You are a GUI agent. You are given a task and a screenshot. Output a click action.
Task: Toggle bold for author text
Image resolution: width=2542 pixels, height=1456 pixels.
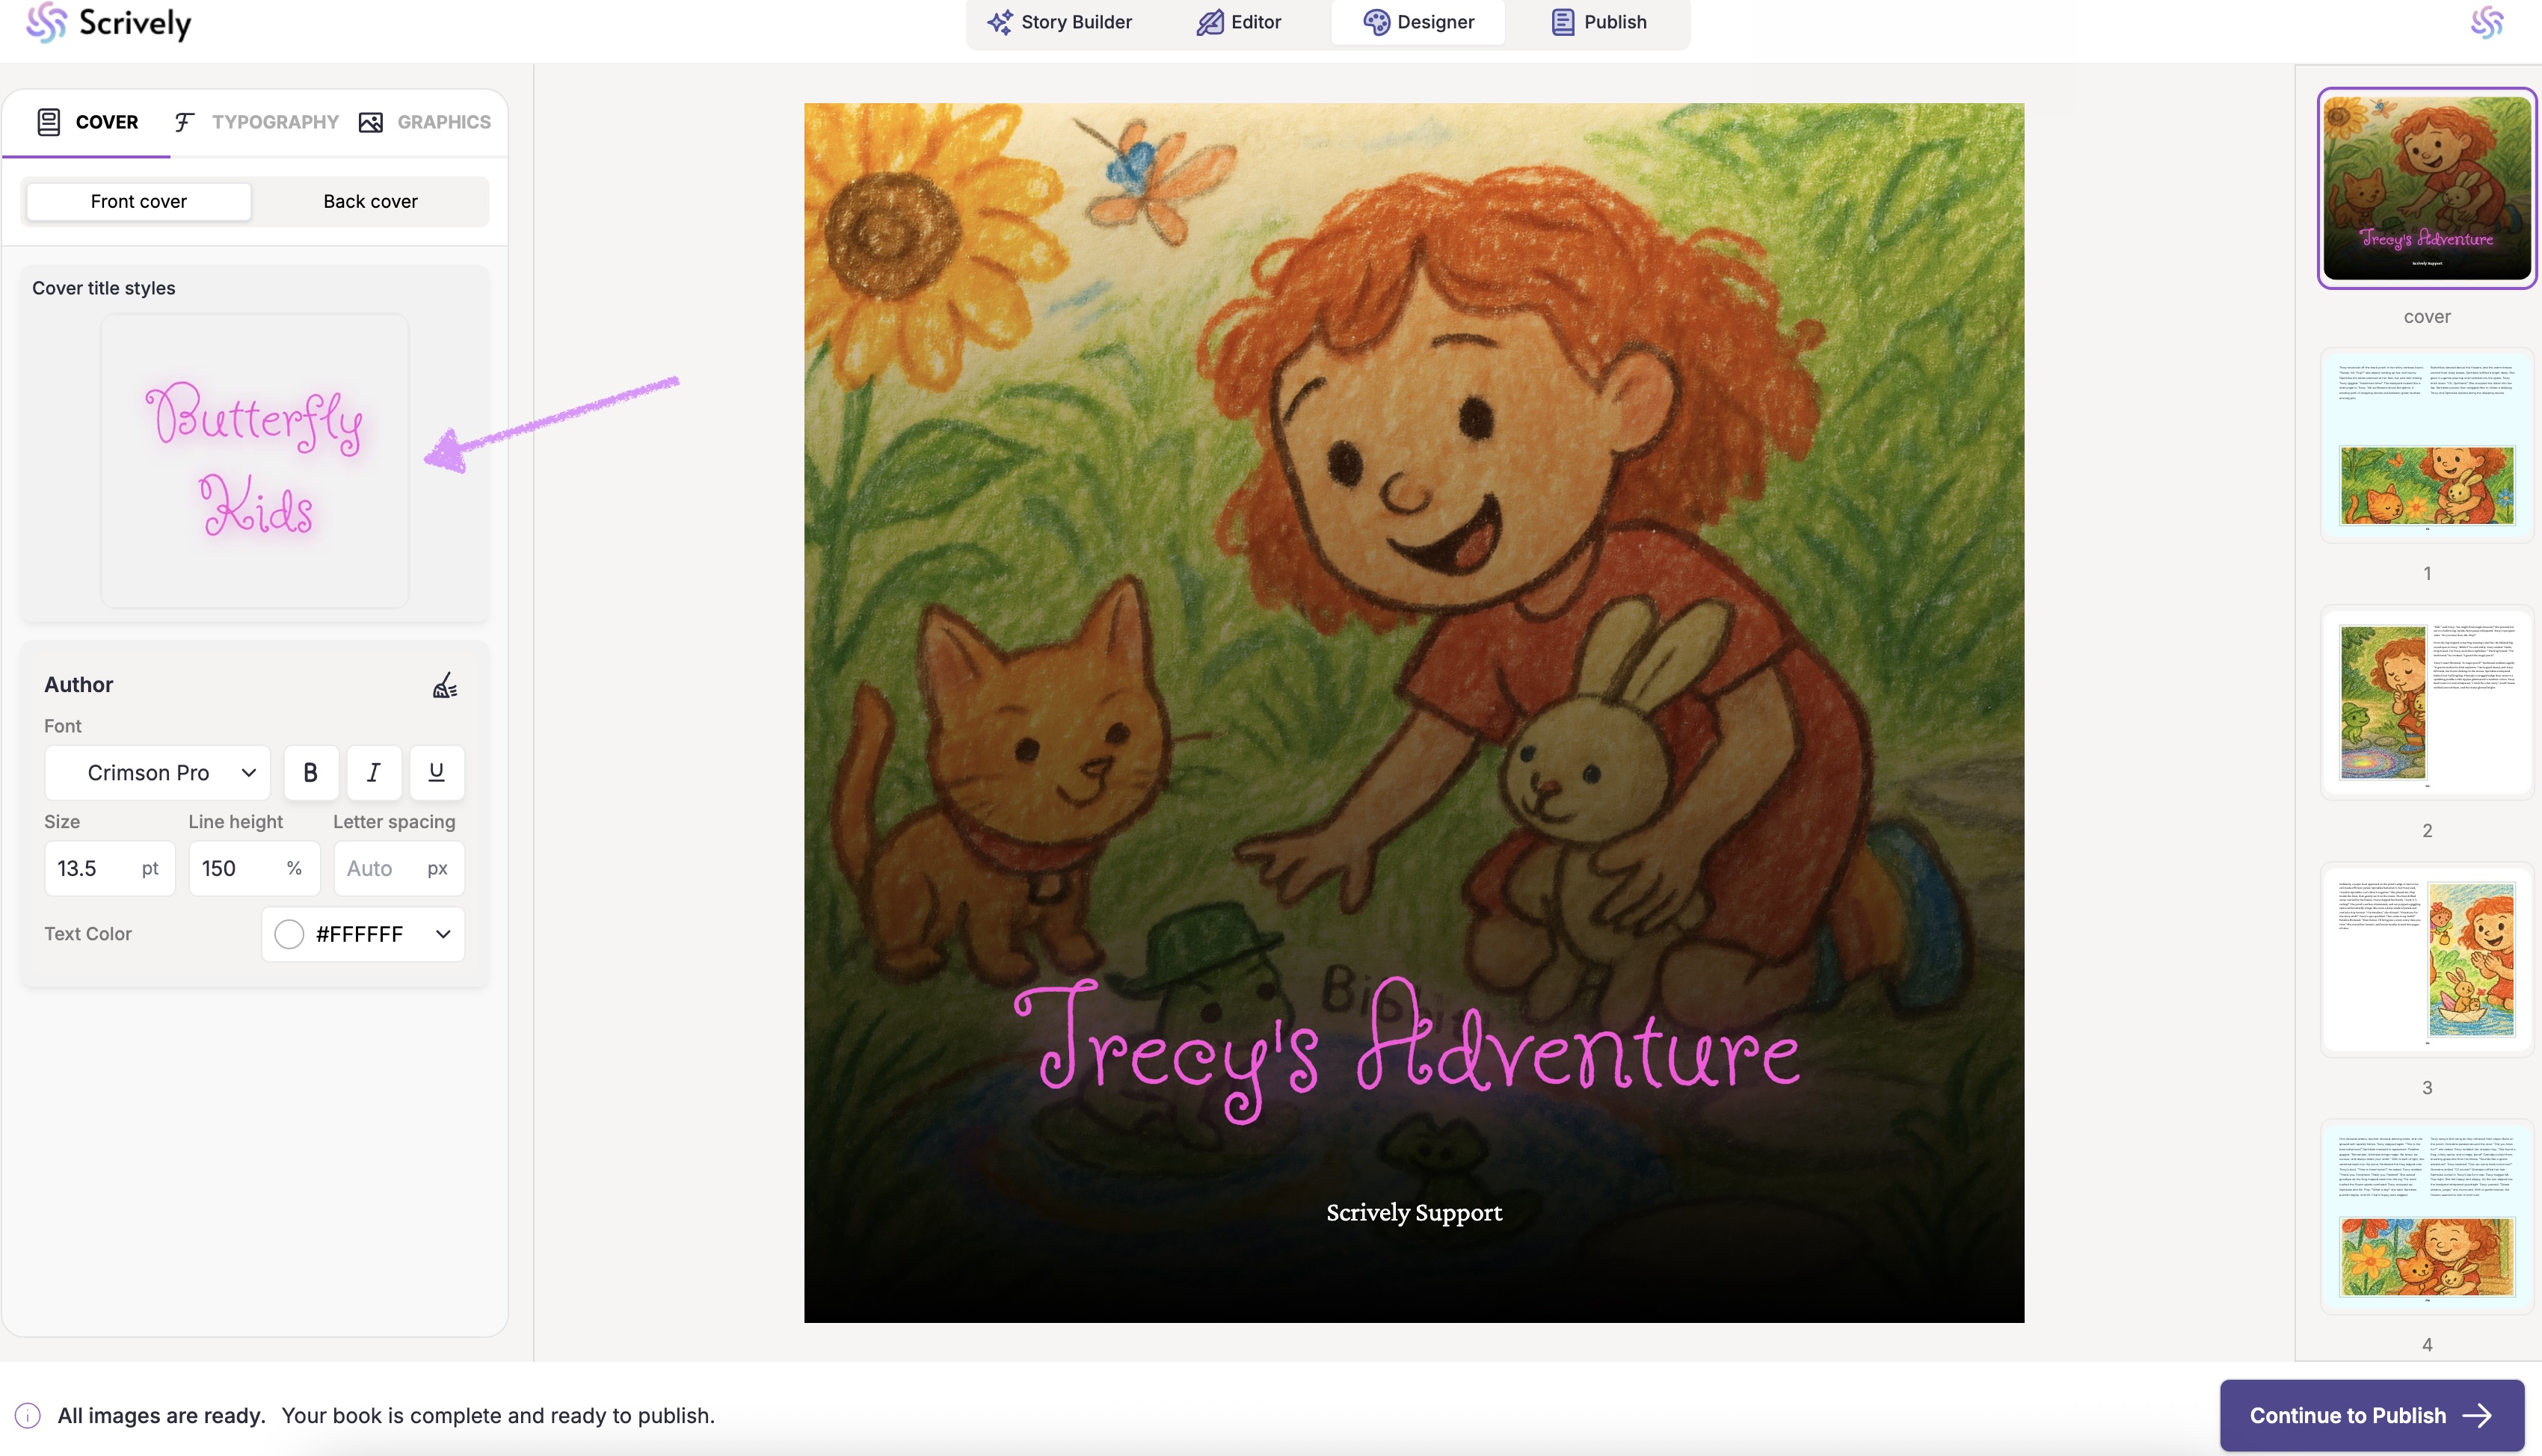point(310,772)
